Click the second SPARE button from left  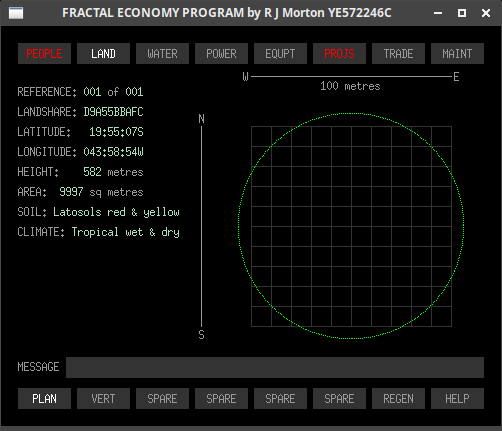(221, 398)
